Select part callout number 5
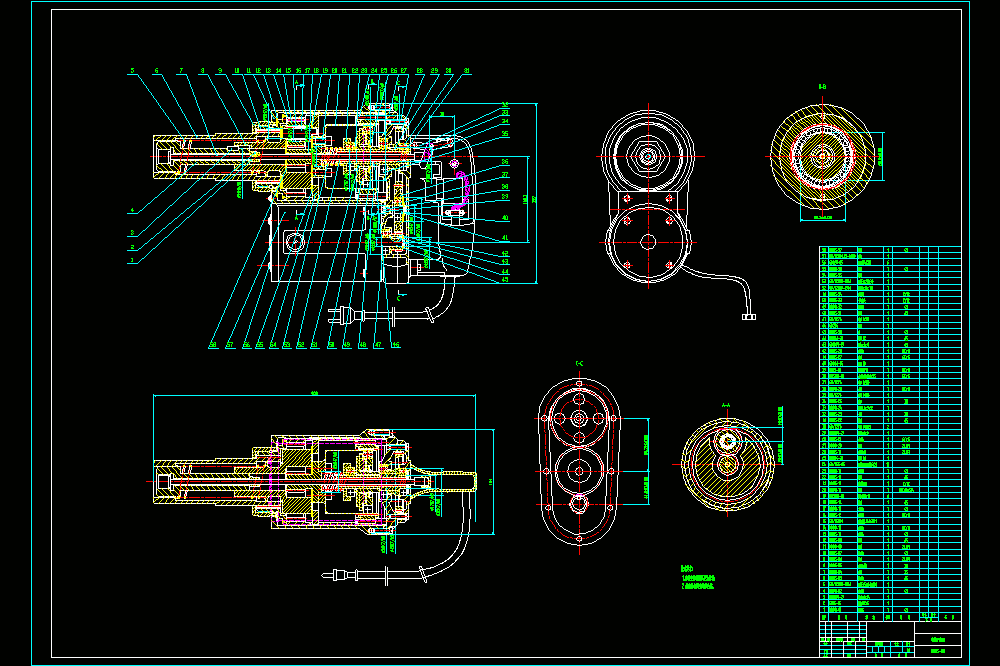Screen dimensions: 1000x666 pyautogui.click(x=133, y=71)
